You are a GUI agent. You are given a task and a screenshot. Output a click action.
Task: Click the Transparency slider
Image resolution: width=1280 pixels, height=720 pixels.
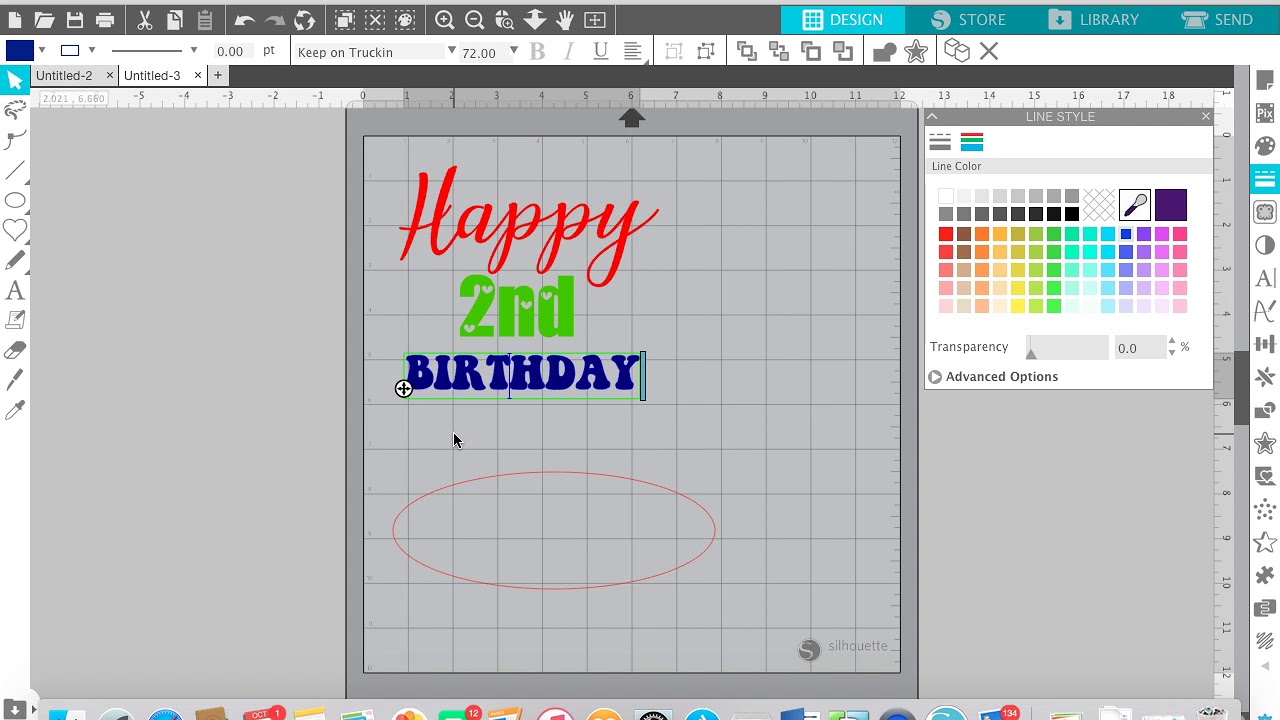click(1067, 347)
